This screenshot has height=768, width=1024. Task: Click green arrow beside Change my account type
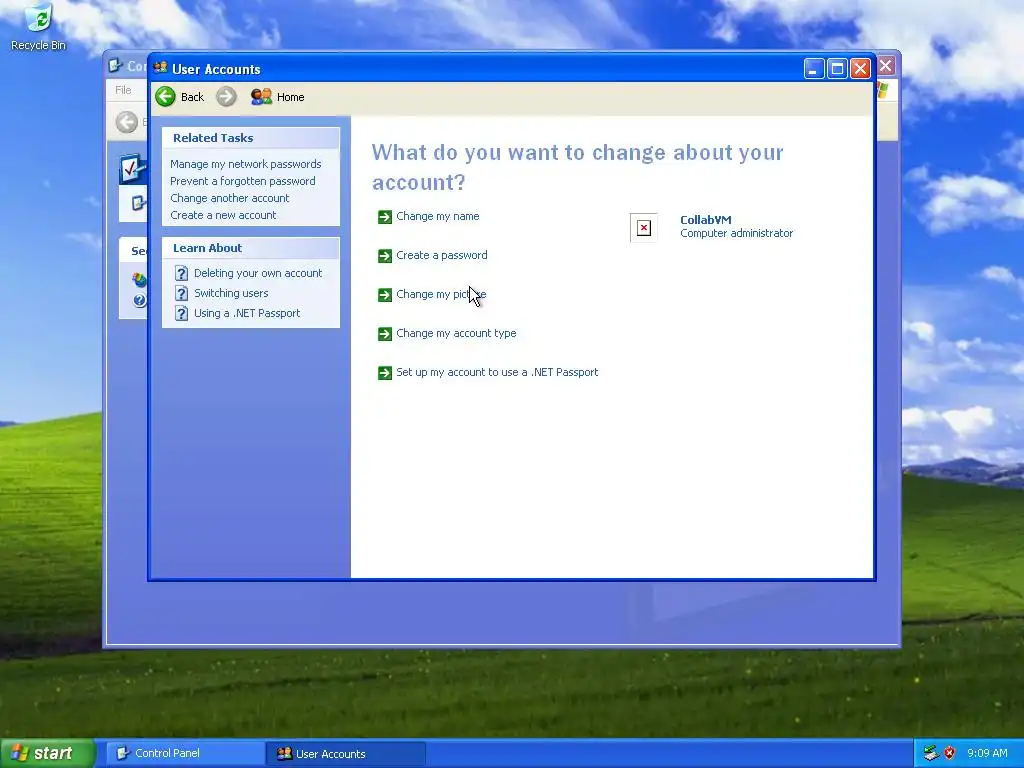(385, 334)
